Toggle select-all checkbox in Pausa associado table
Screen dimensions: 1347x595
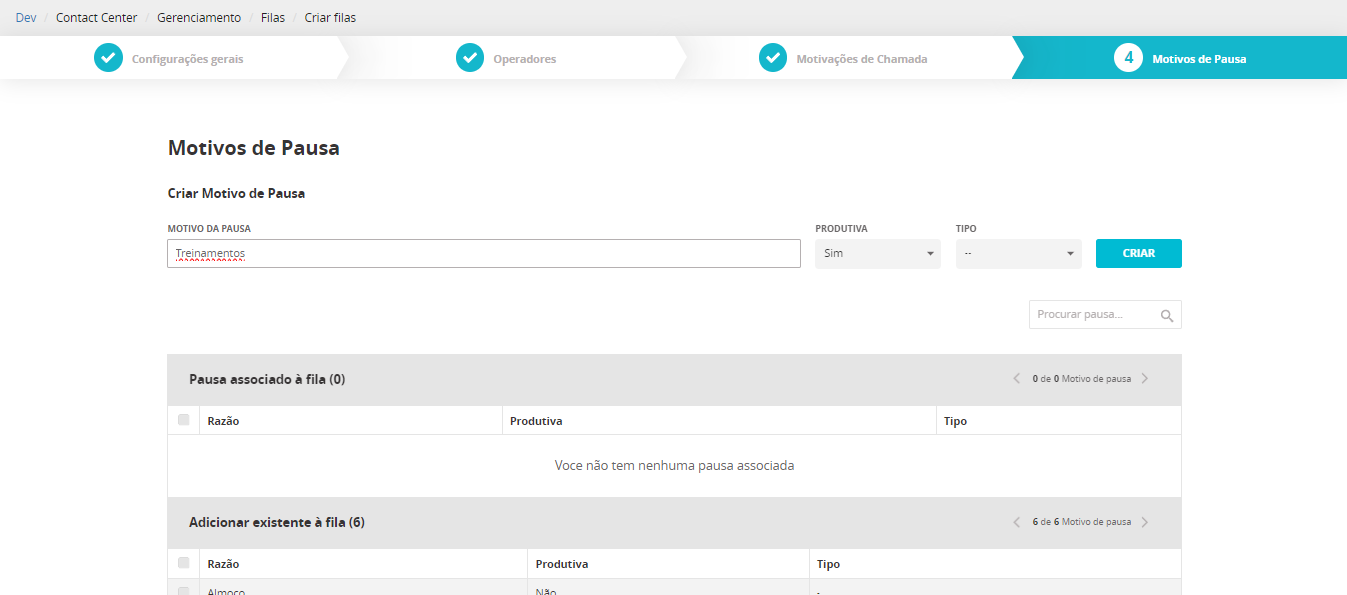pyautogui.click(x=184, y=420)
